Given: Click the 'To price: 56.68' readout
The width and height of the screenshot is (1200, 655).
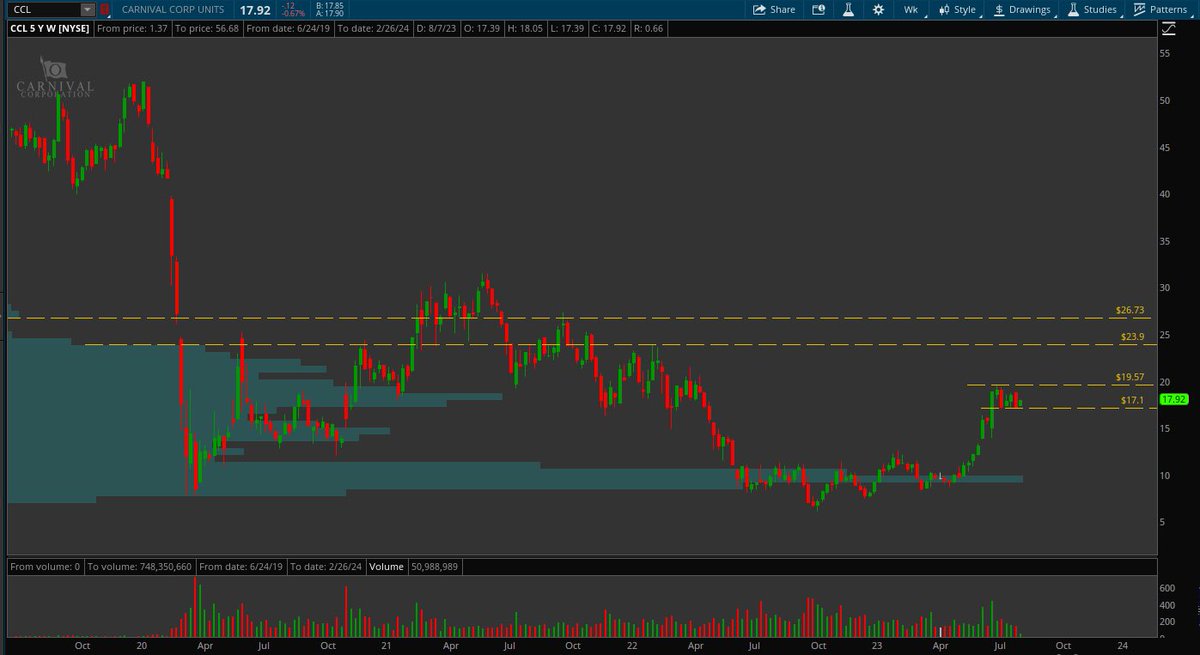Looking at the screenshot, I should (207, 29).
